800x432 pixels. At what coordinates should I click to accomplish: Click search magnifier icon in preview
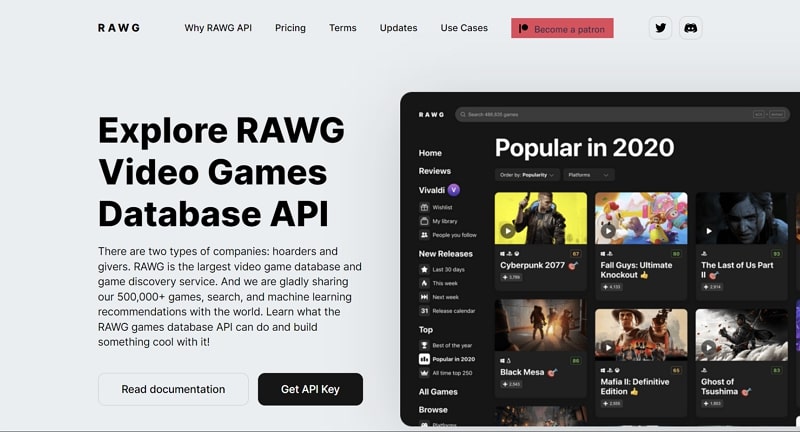click(463, 114)
